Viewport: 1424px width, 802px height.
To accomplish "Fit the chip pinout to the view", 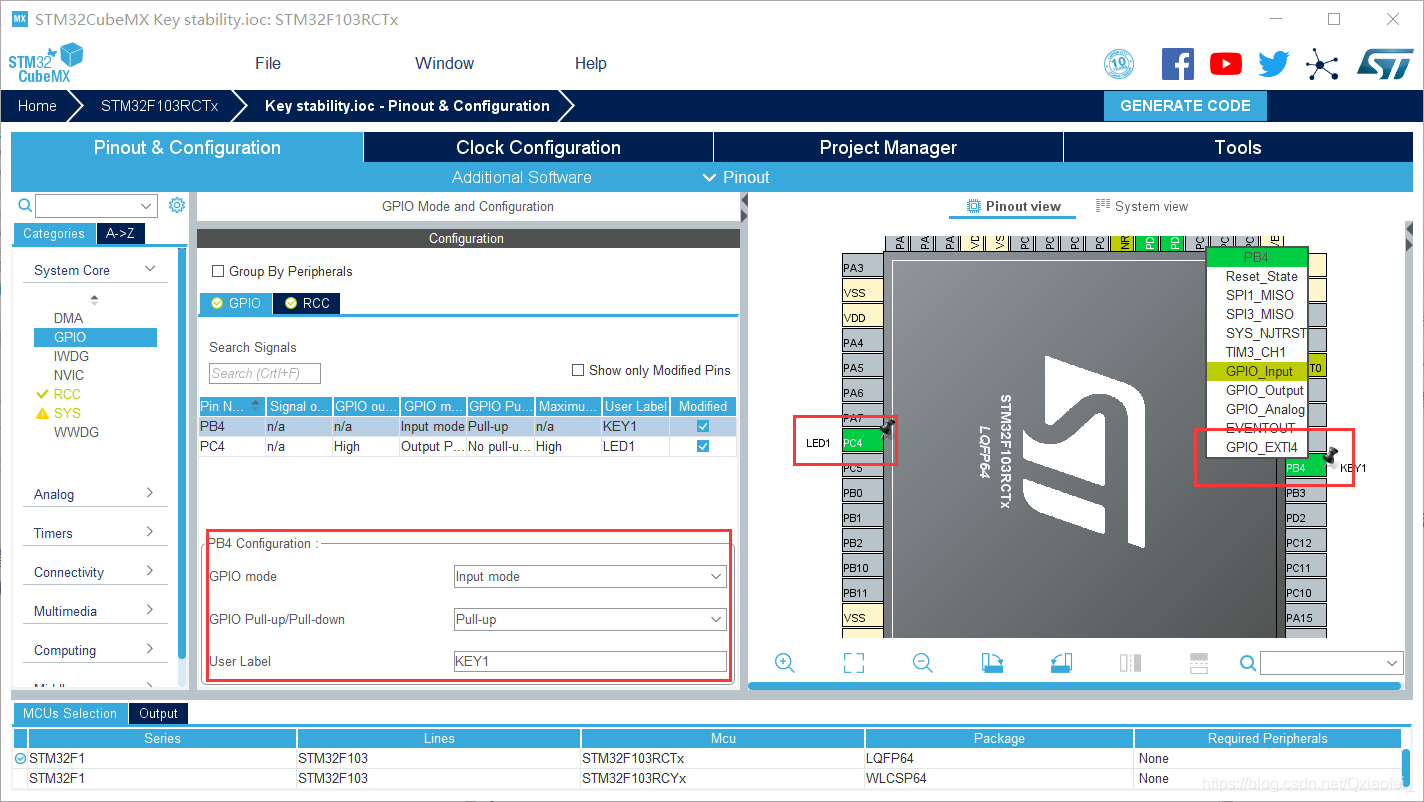I will click(853, 662).
